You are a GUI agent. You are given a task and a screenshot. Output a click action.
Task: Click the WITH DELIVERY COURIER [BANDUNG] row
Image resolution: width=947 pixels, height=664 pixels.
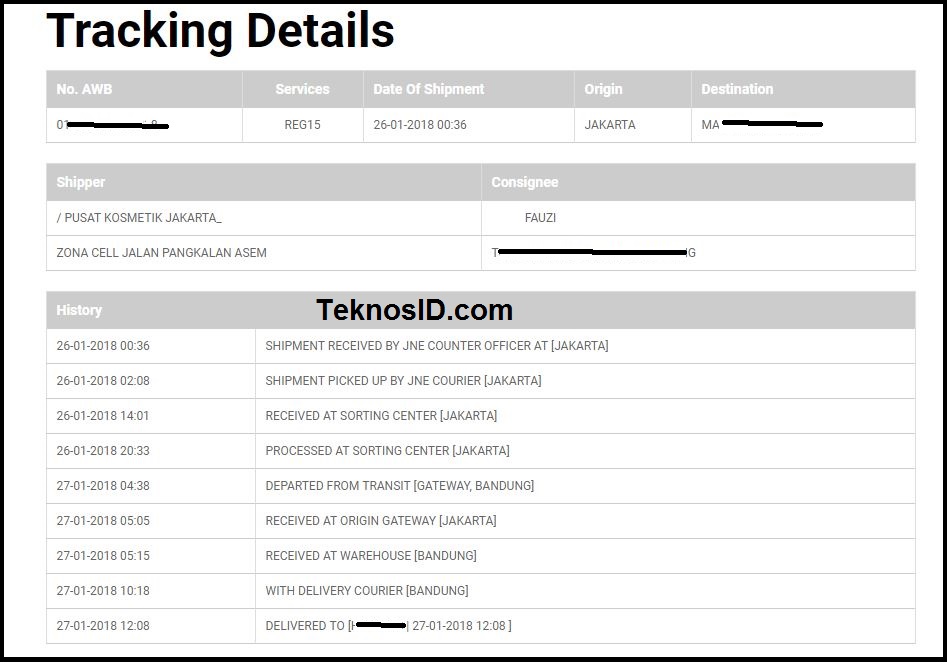(x=481, y=591)
